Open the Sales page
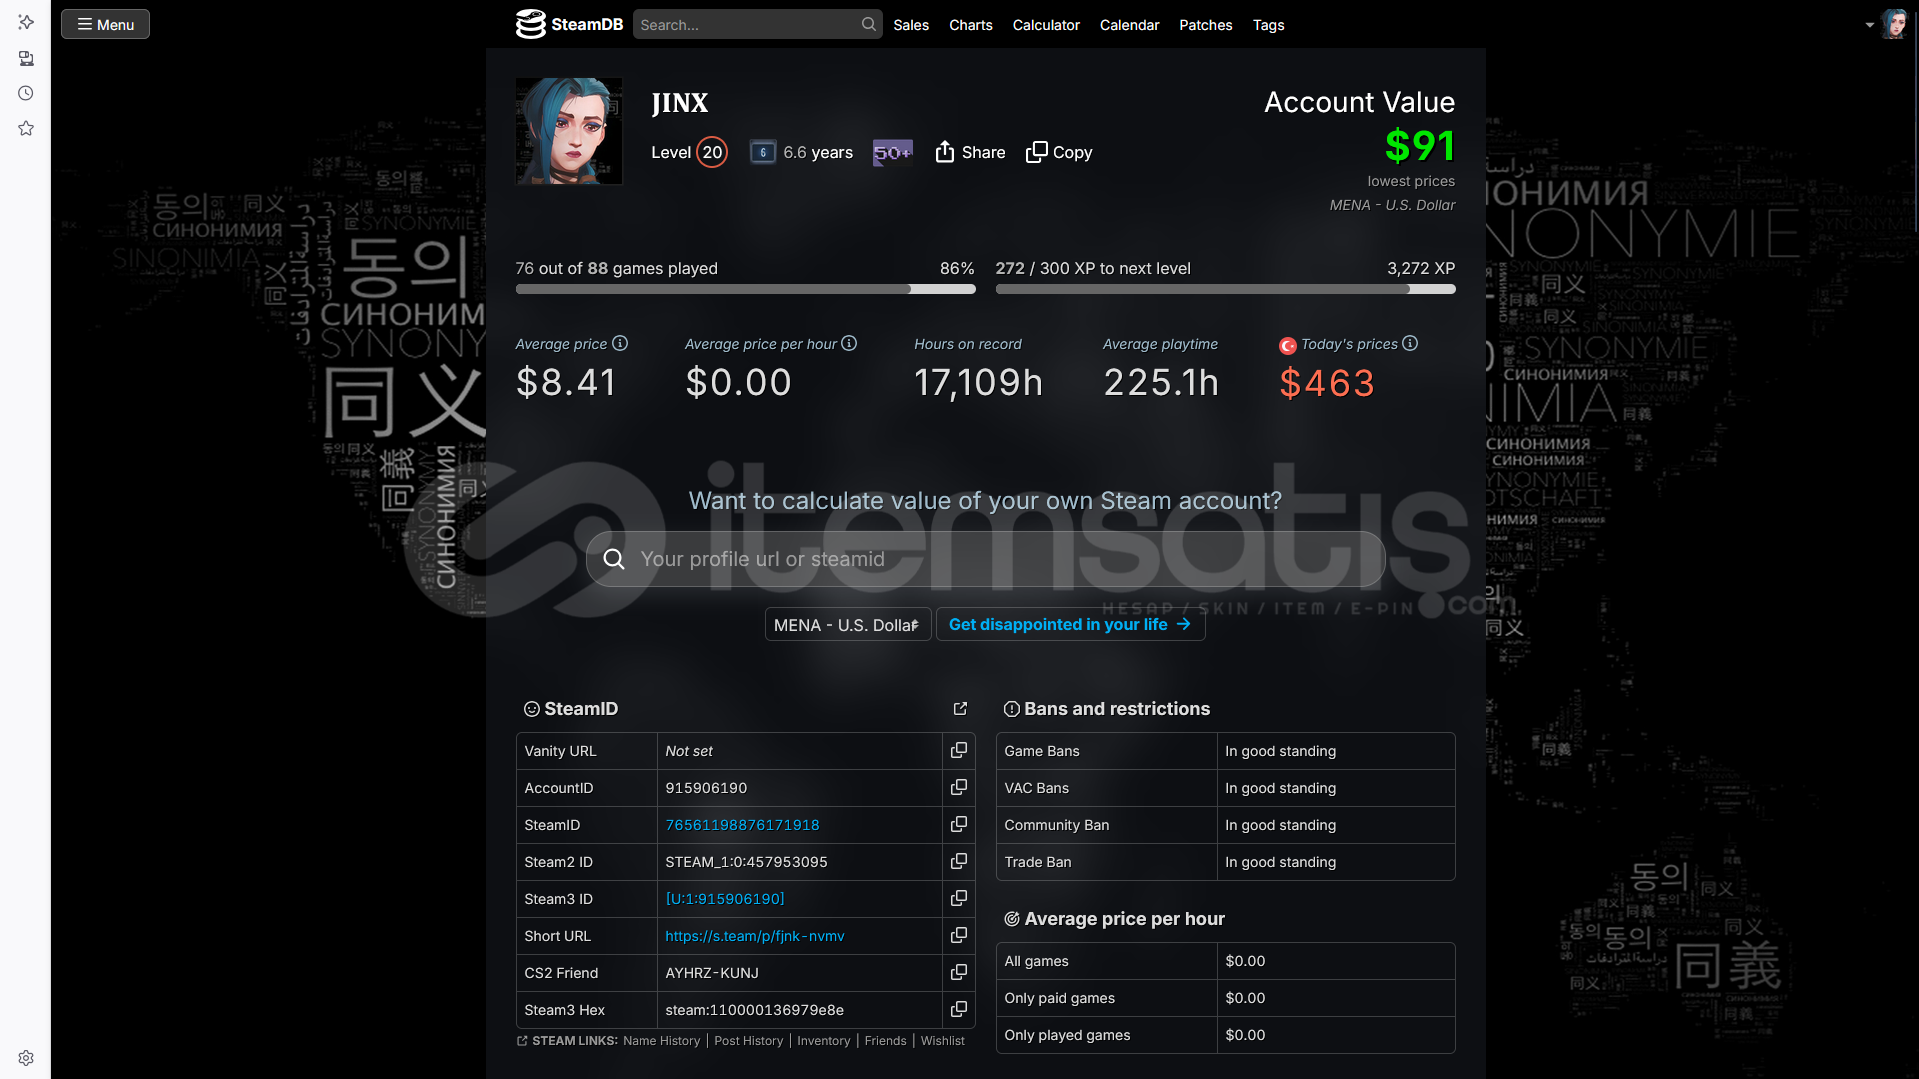This screenshot has height=1079, width=1919. (911, 25)
